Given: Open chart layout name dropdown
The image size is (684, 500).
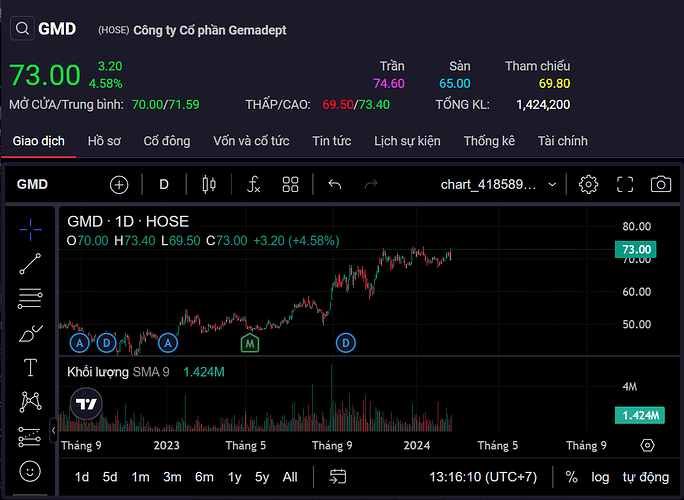Looking at the screenshot, I should (498, 185).
